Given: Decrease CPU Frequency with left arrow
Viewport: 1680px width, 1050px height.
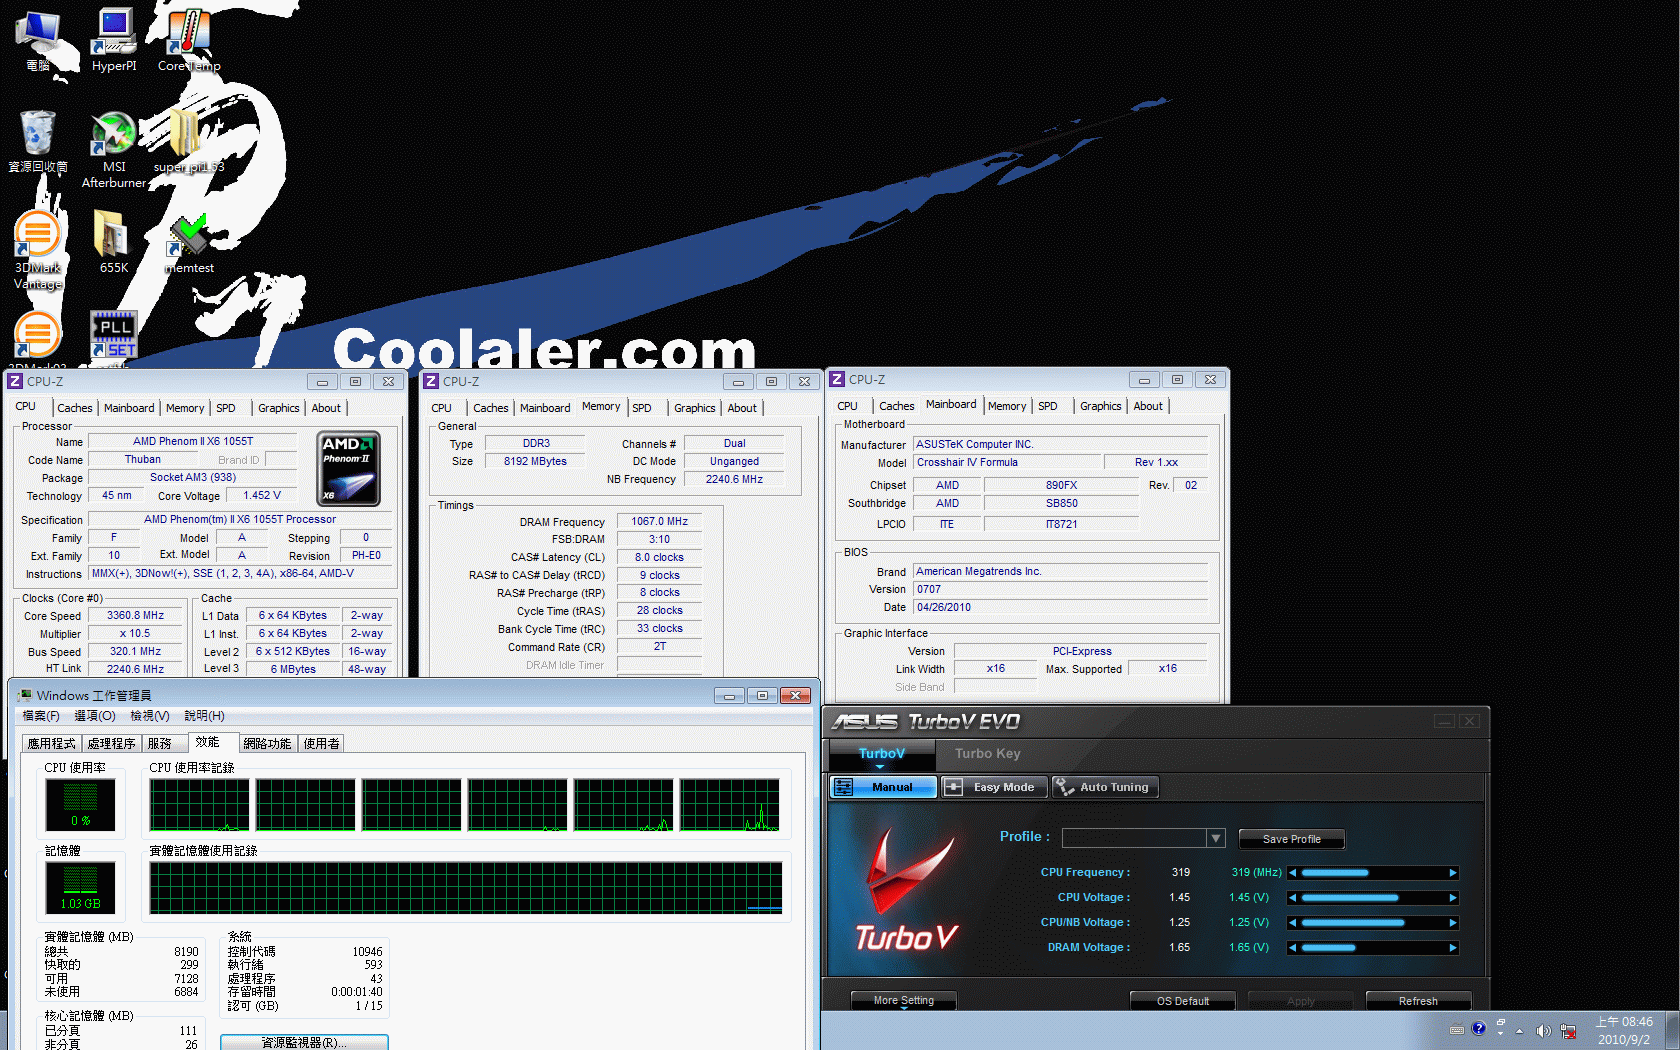Looking at the screenshot, I should 1293,873.
